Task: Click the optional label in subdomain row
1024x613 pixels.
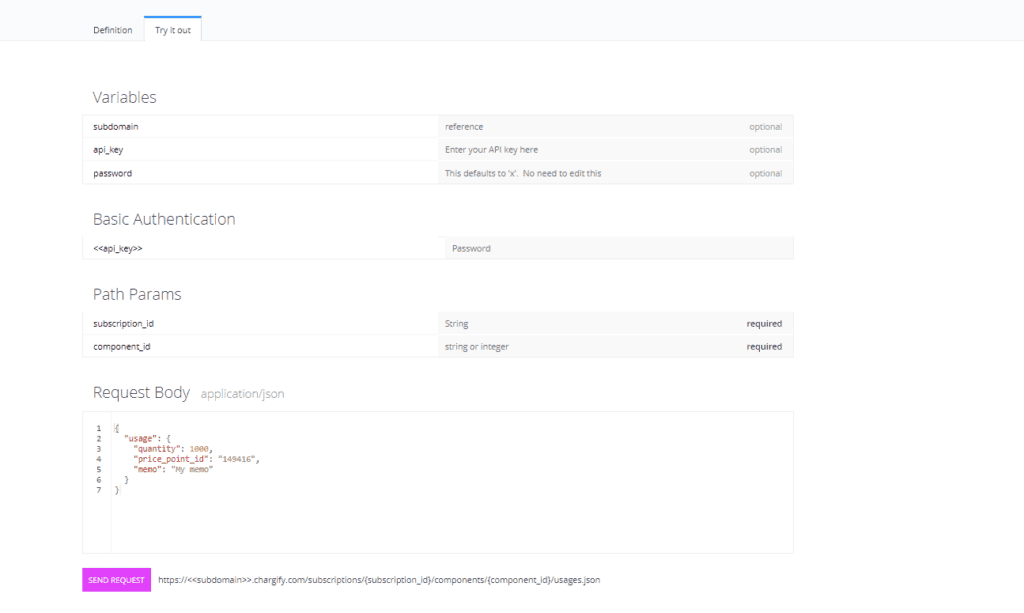Action: pyautogui.click(x=765, y=127)
